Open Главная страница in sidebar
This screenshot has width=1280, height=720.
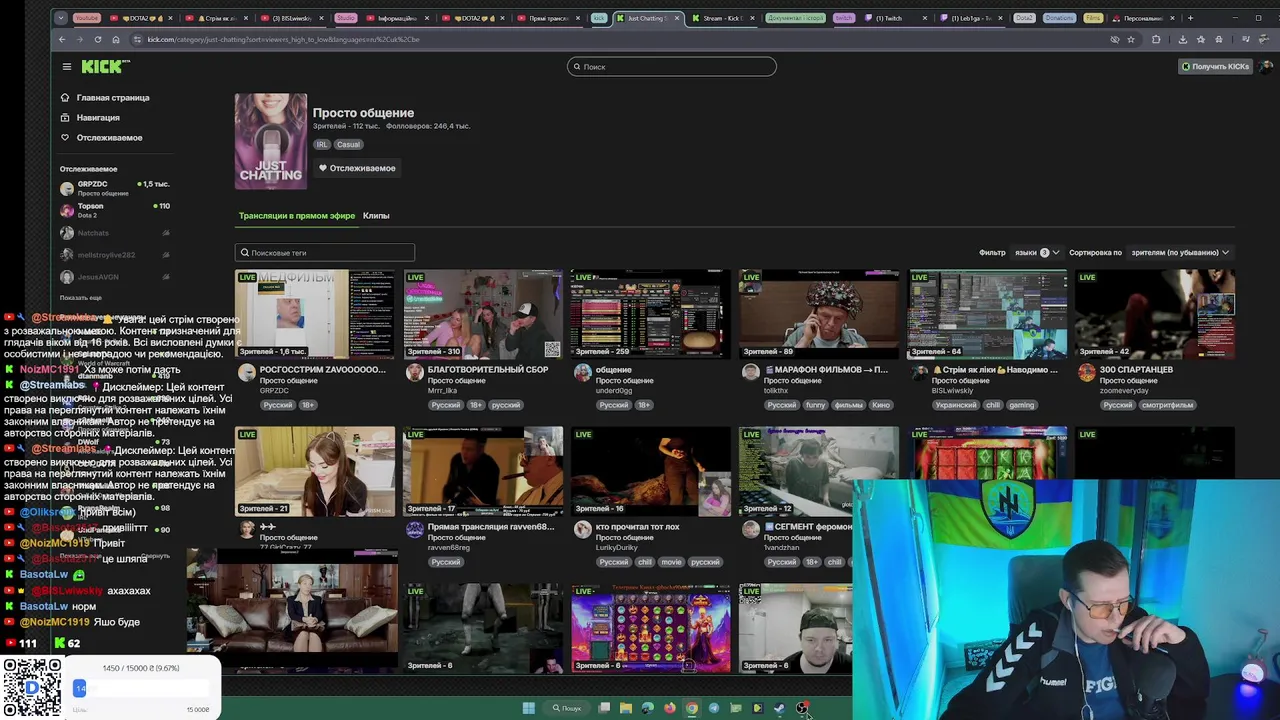pos(105,98)
